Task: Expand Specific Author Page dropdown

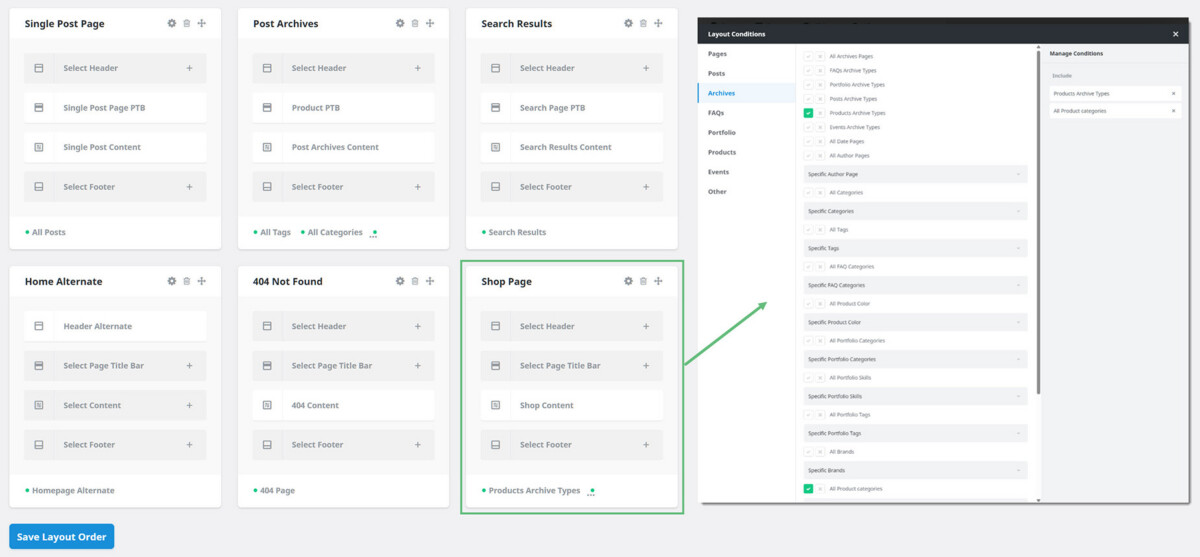Action: [915, 174]
